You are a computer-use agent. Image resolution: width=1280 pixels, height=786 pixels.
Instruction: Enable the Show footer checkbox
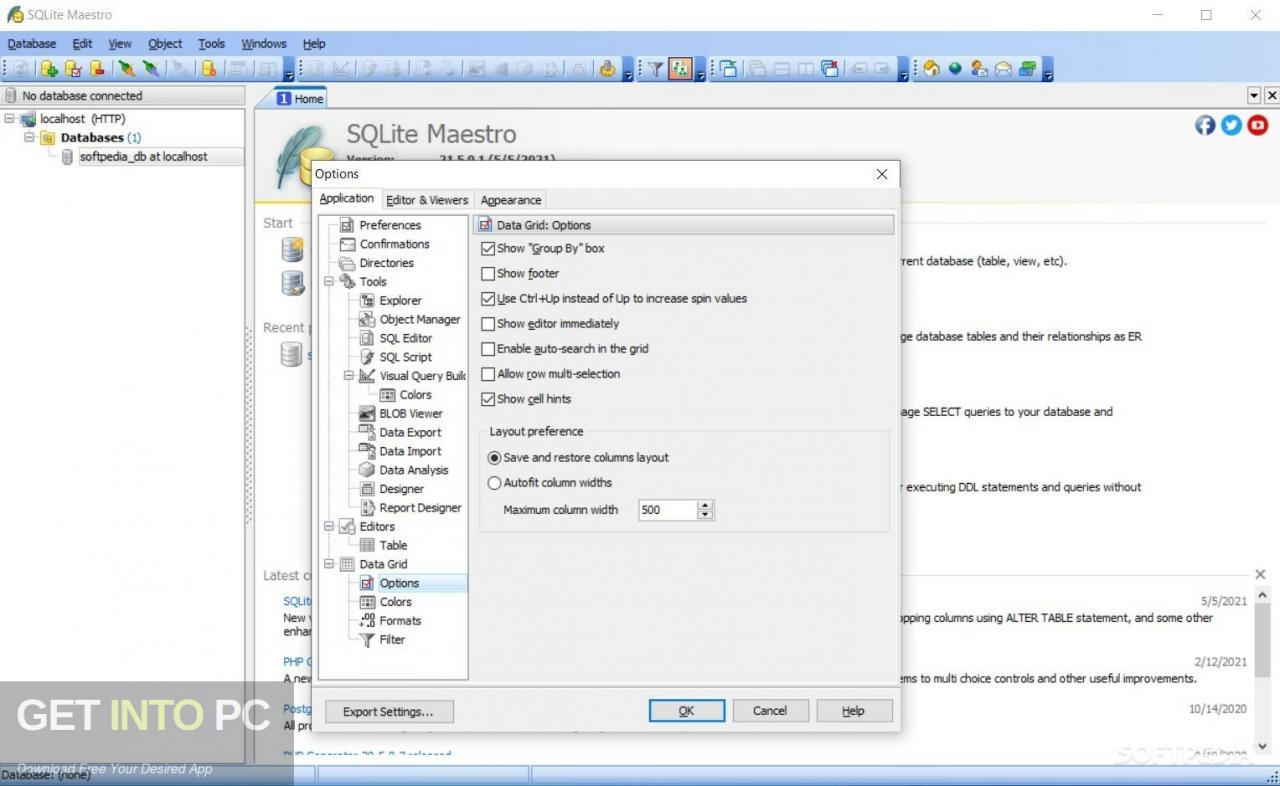tap(488, 273)
